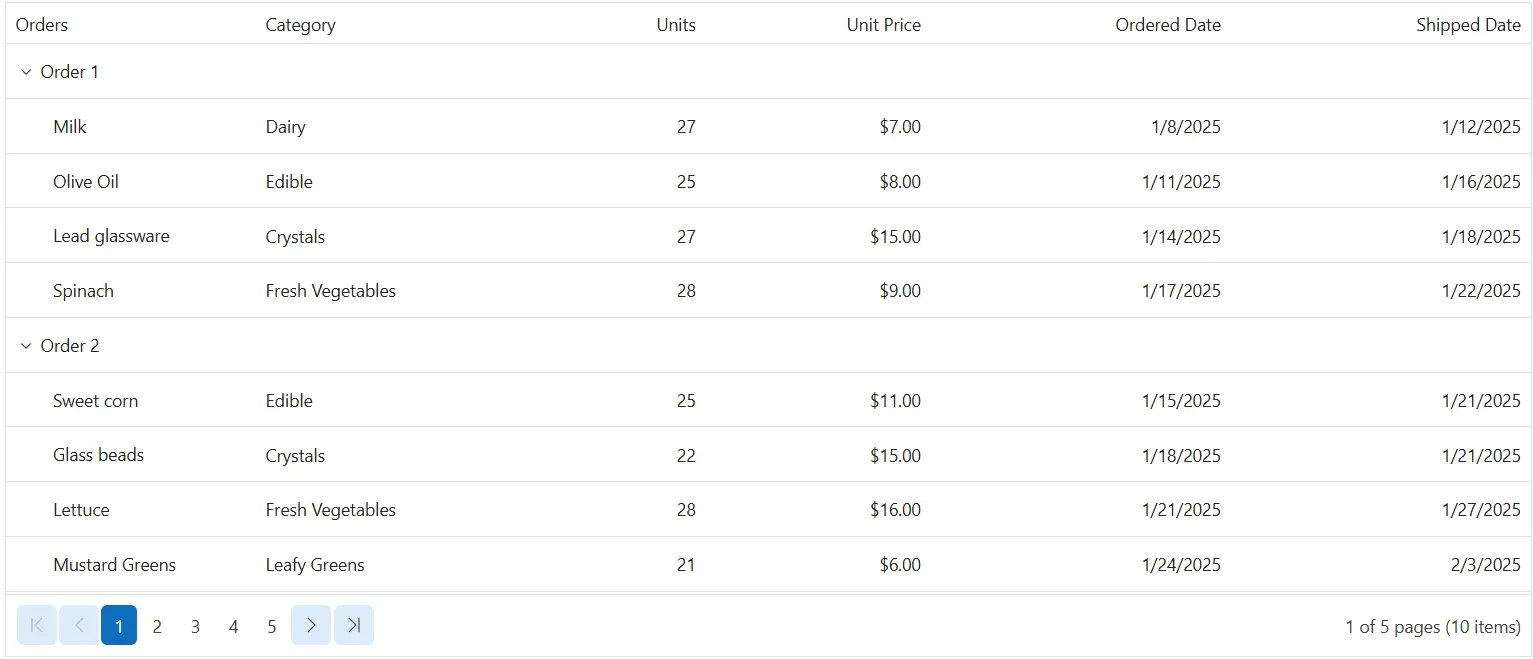Go to next page arrow icon

pos(311,626)
